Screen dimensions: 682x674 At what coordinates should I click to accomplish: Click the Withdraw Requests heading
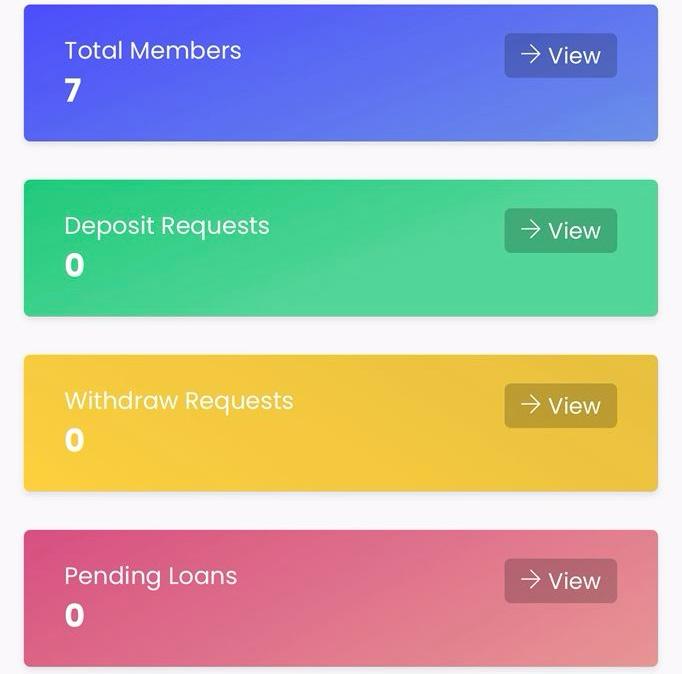coord(179,401)
